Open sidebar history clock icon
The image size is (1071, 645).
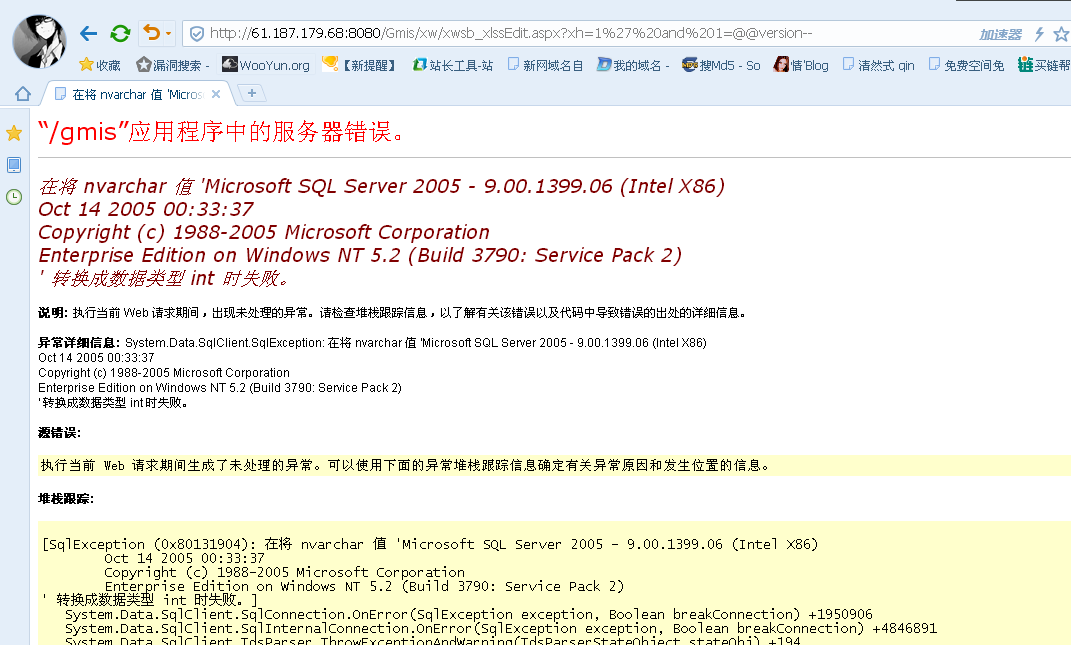coord(14,197)
